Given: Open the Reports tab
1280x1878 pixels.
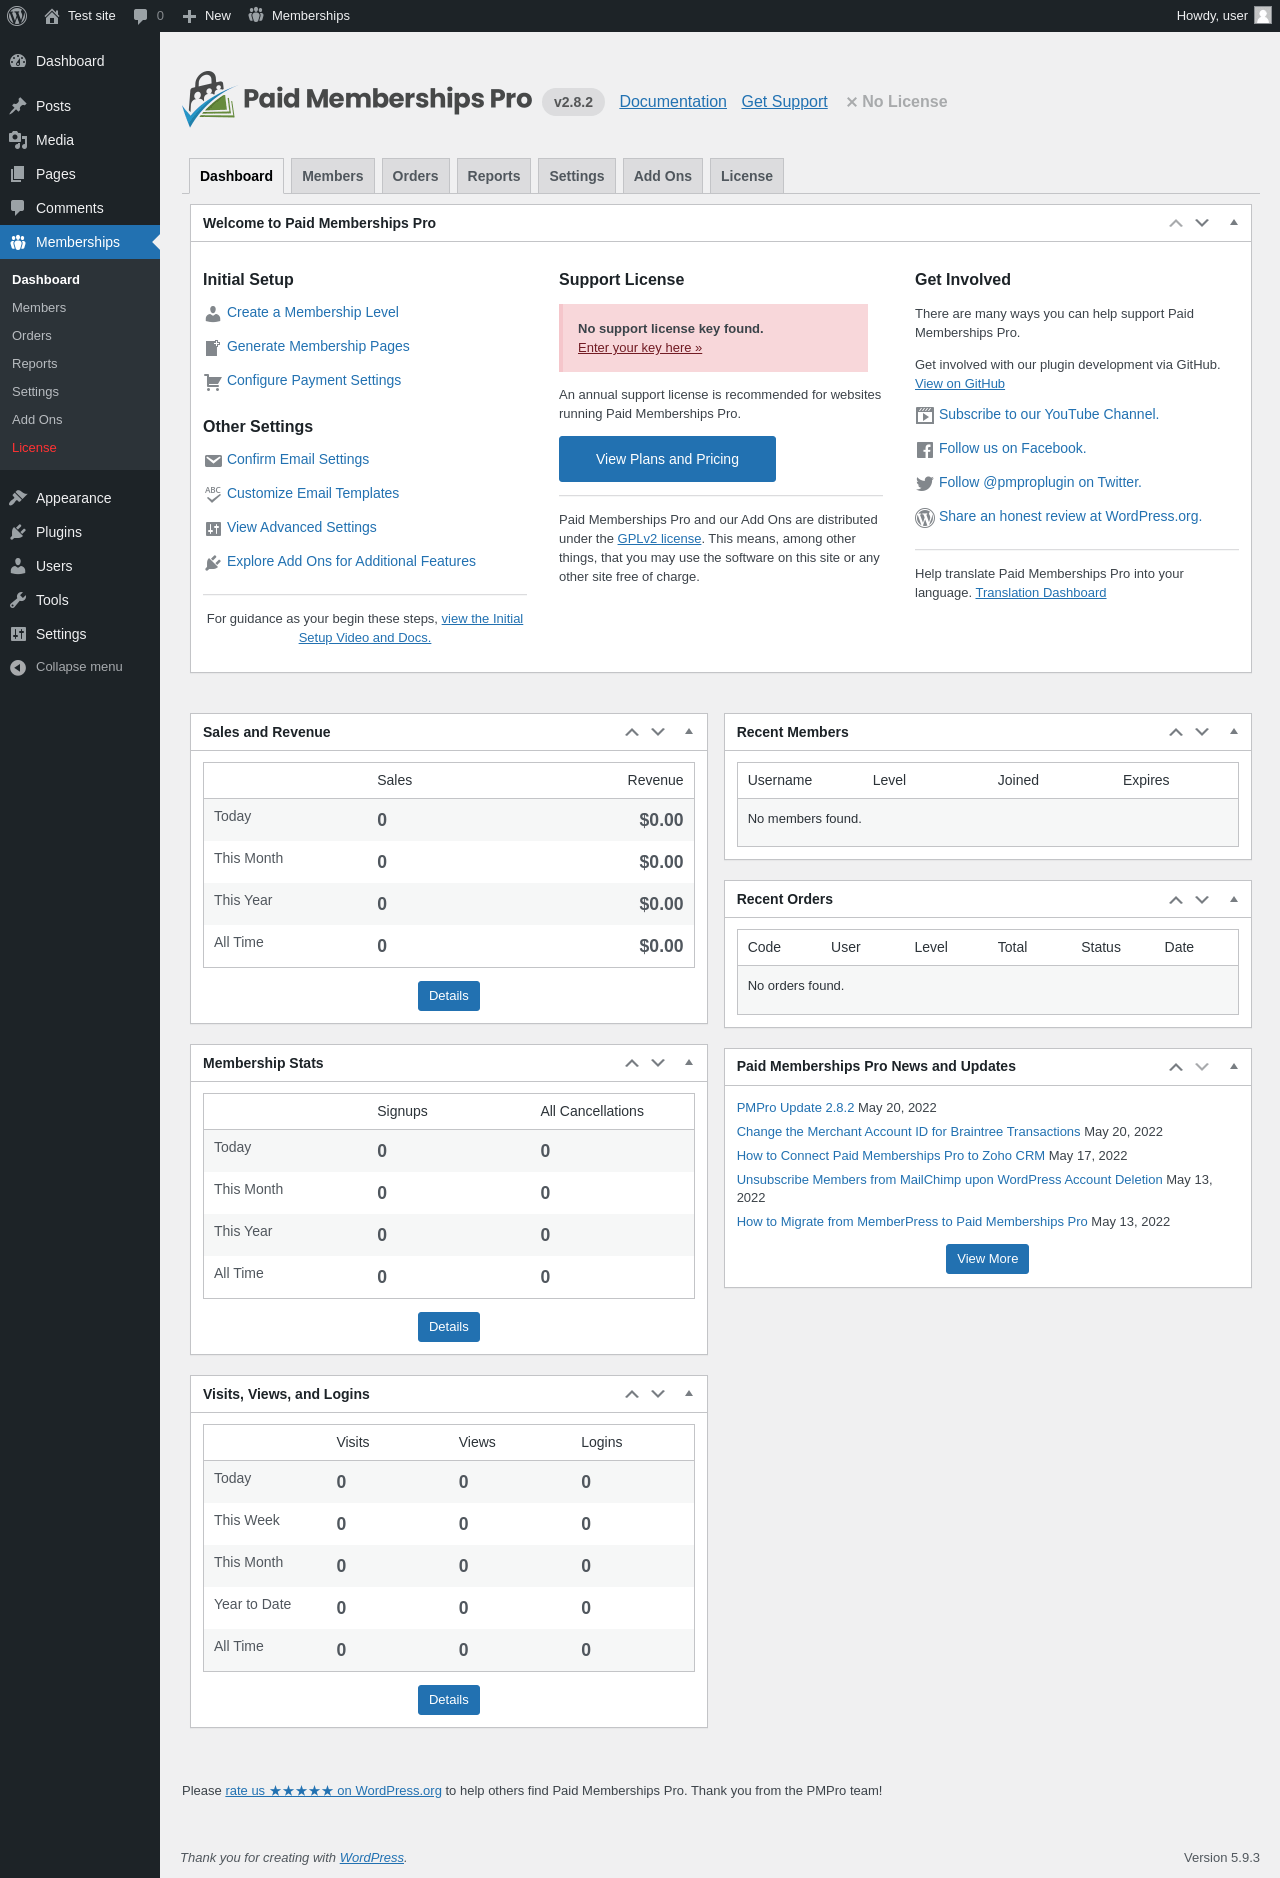Looking at the screenshot, I should pyautogui.click(x=494, y=176).
